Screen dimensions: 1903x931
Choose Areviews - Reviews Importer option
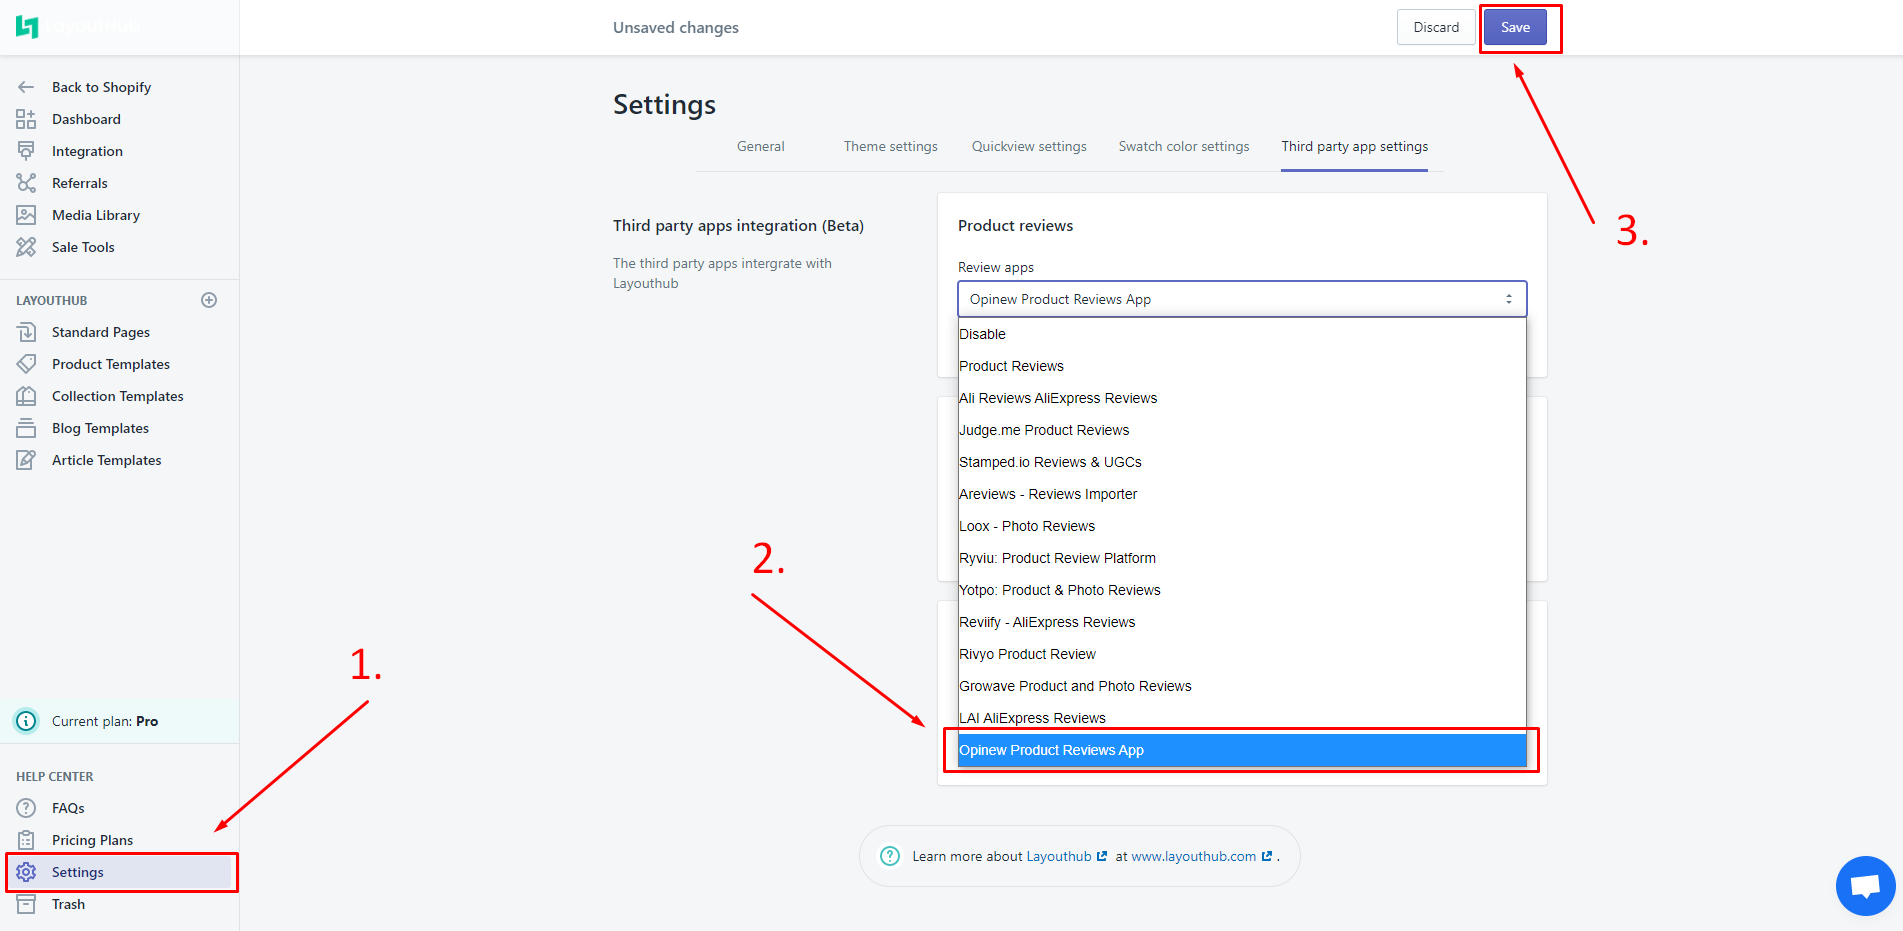point(1242,494)
